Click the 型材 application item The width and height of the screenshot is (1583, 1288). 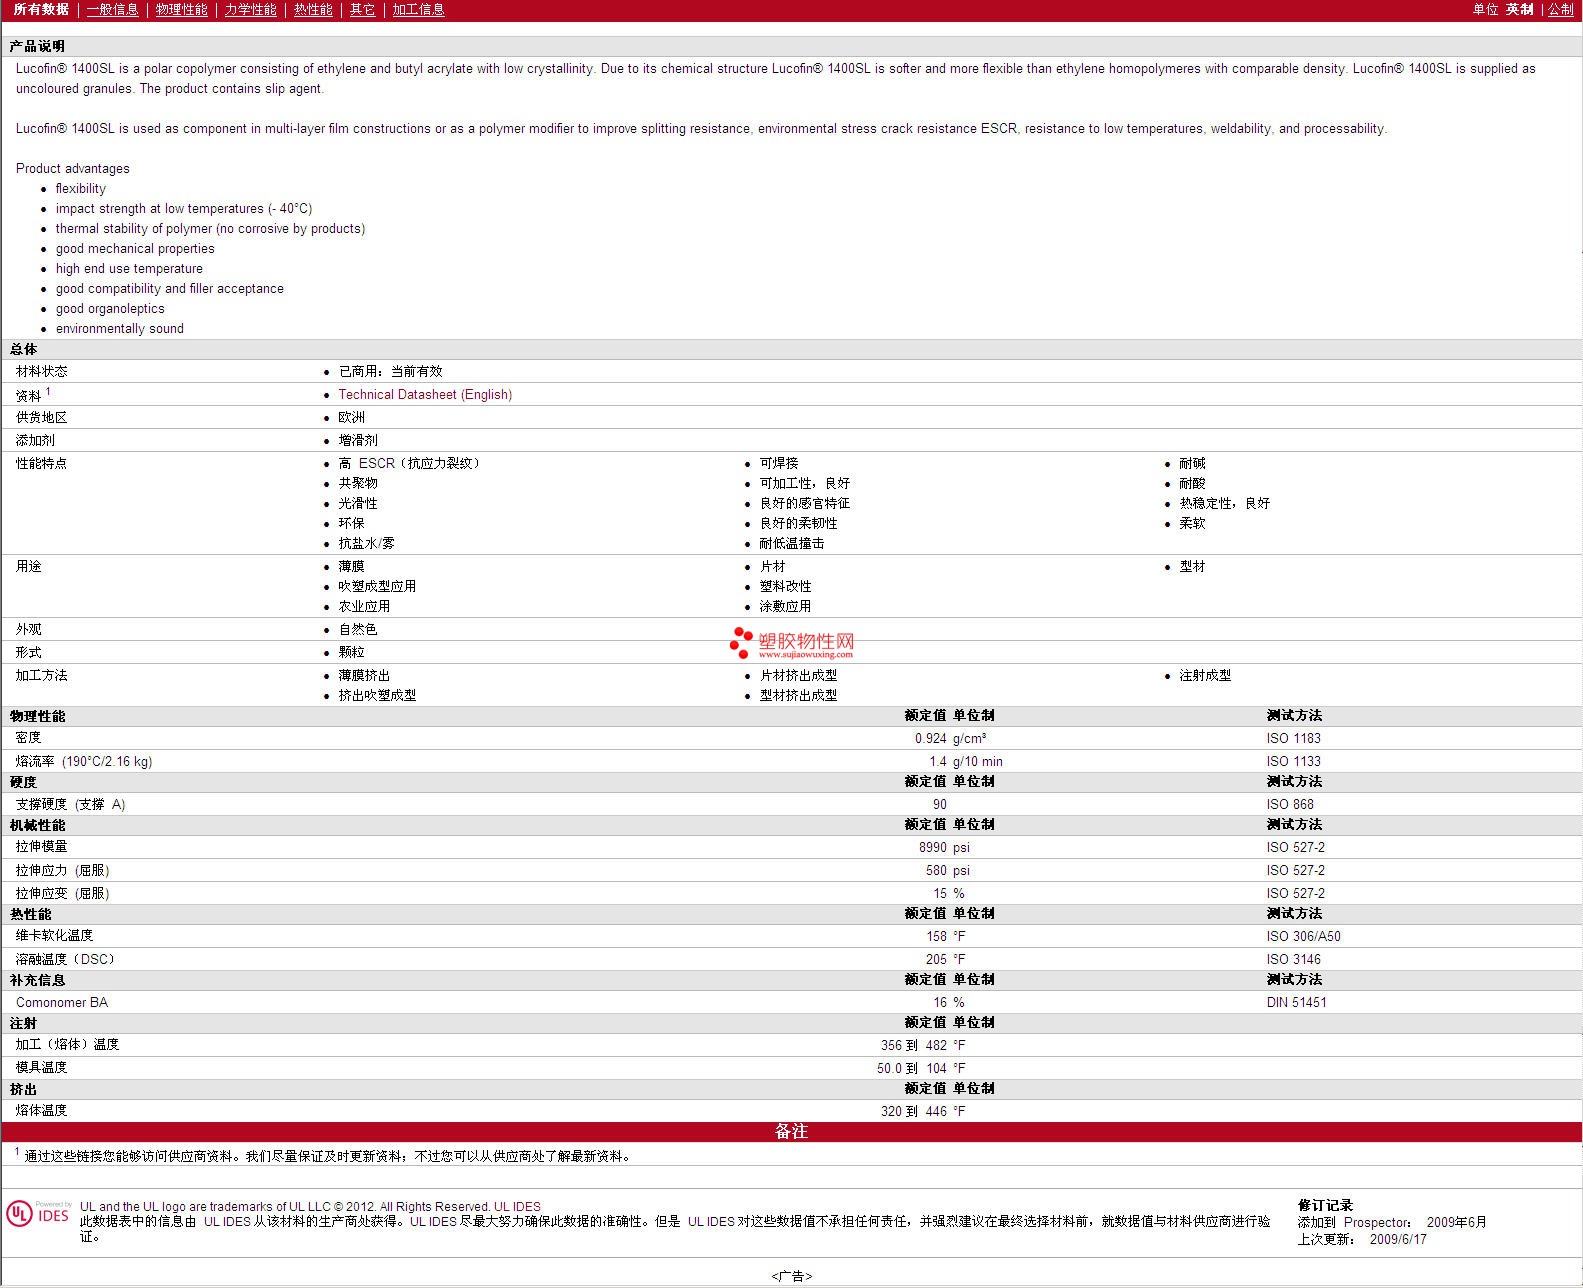(x=1192, y=566)
